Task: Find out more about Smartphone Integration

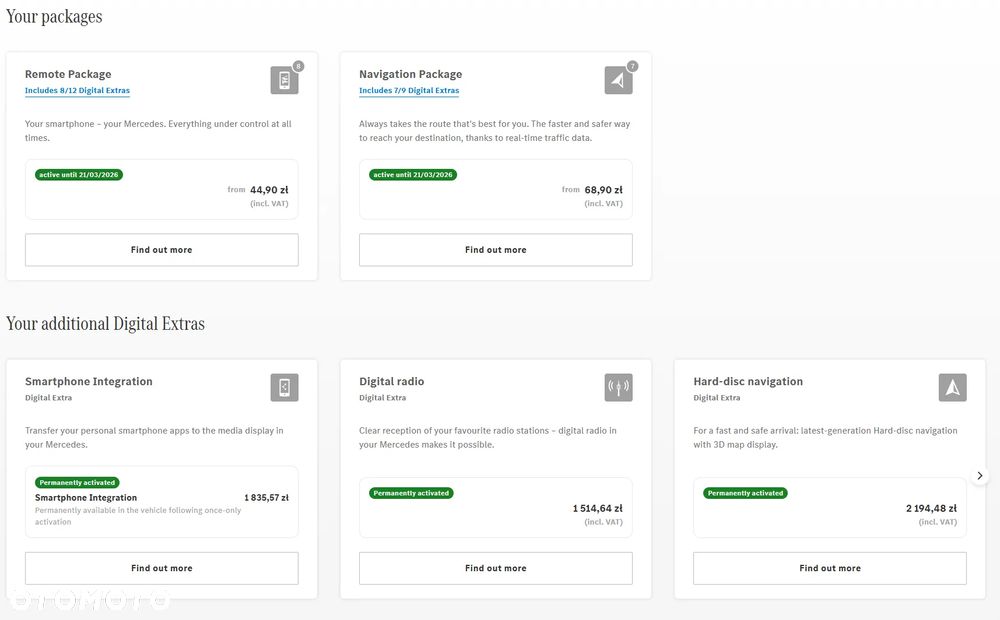Action: pyautogui.click(x=161, y=568)
